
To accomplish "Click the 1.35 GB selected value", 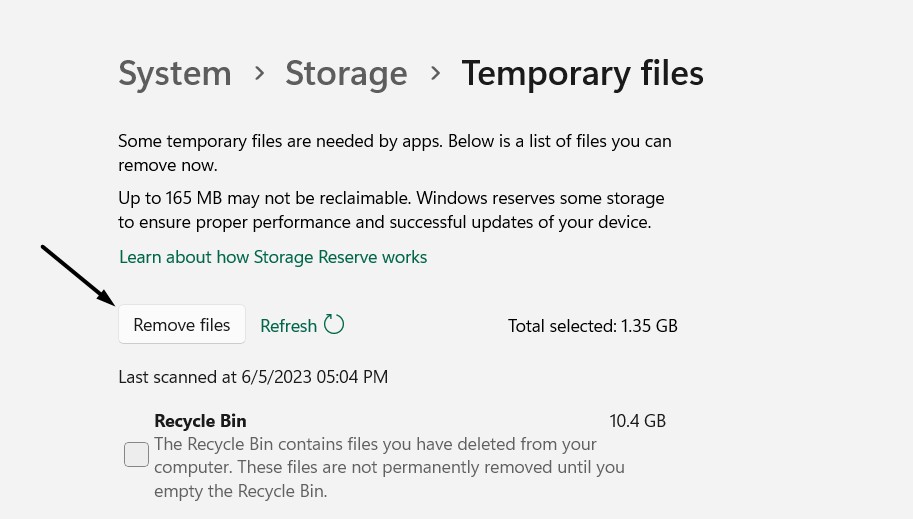I will coord(649,326).
